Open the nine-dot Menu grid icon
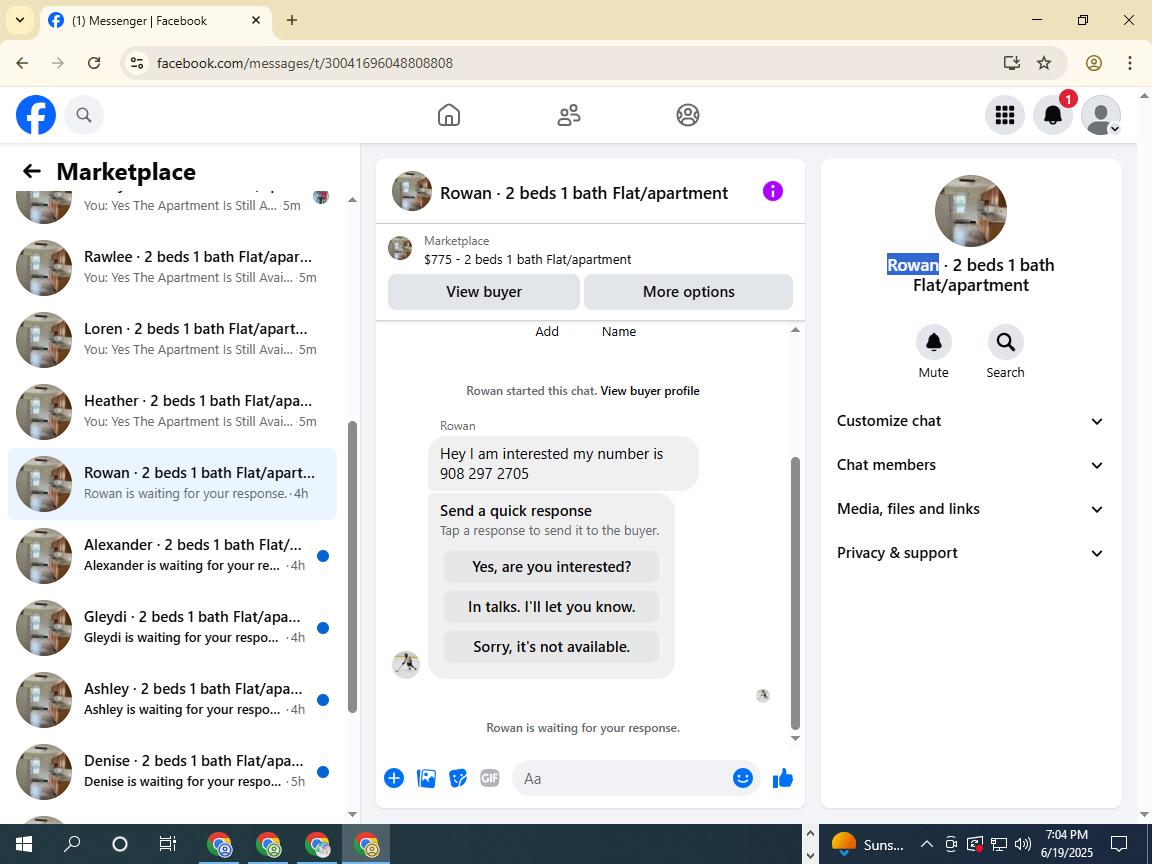 coord(1004,115)
